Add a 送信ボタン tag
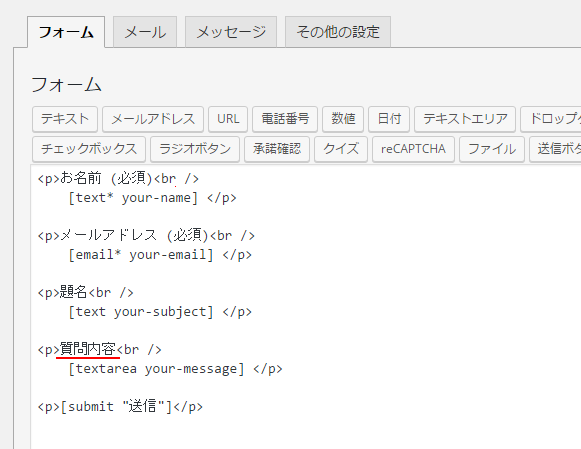The image size is (581, 449). coord(555,149)
